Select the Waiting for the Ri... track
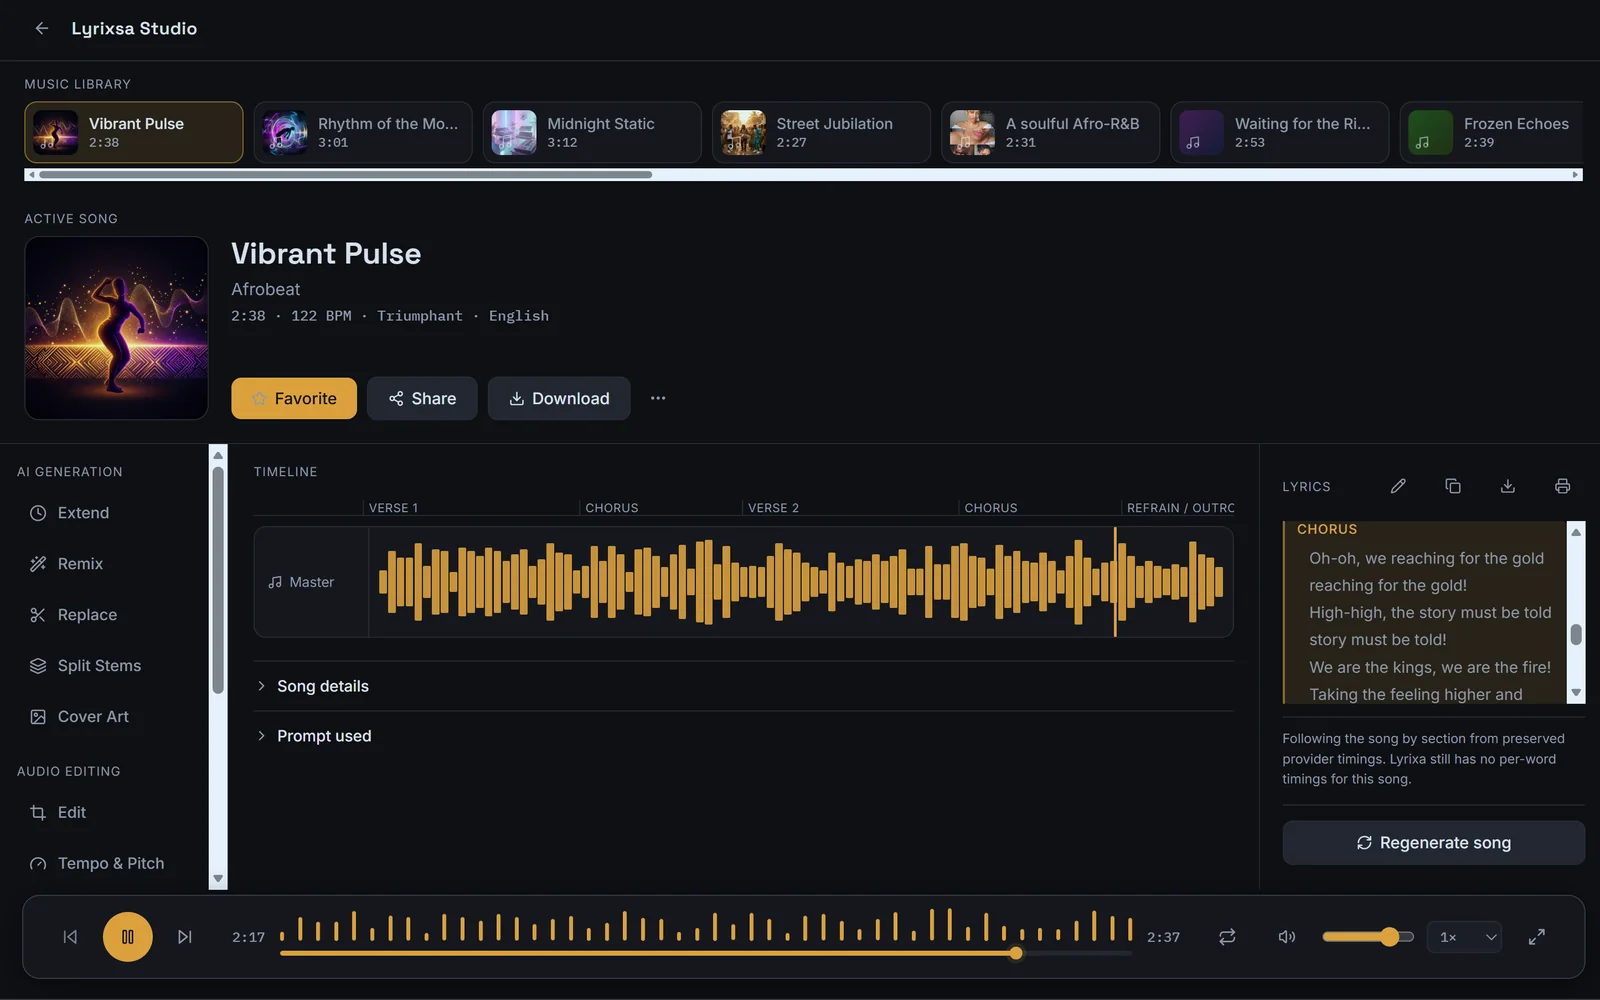This screenshot has height=1000, width=1600. click(x=1279, y=132)
